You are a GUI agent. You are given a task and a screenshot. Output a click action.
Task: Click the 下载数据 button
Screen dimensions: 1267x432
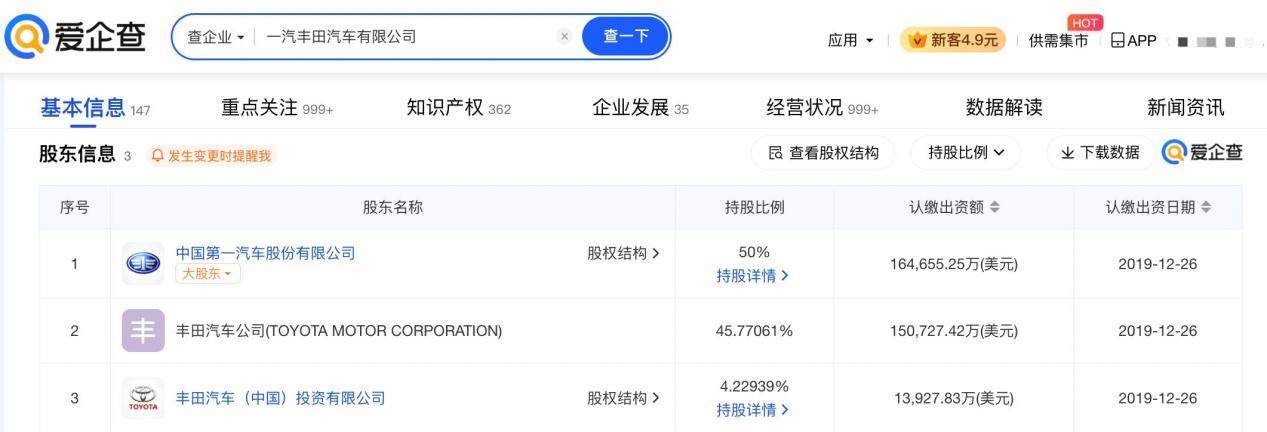point(1100,153)
